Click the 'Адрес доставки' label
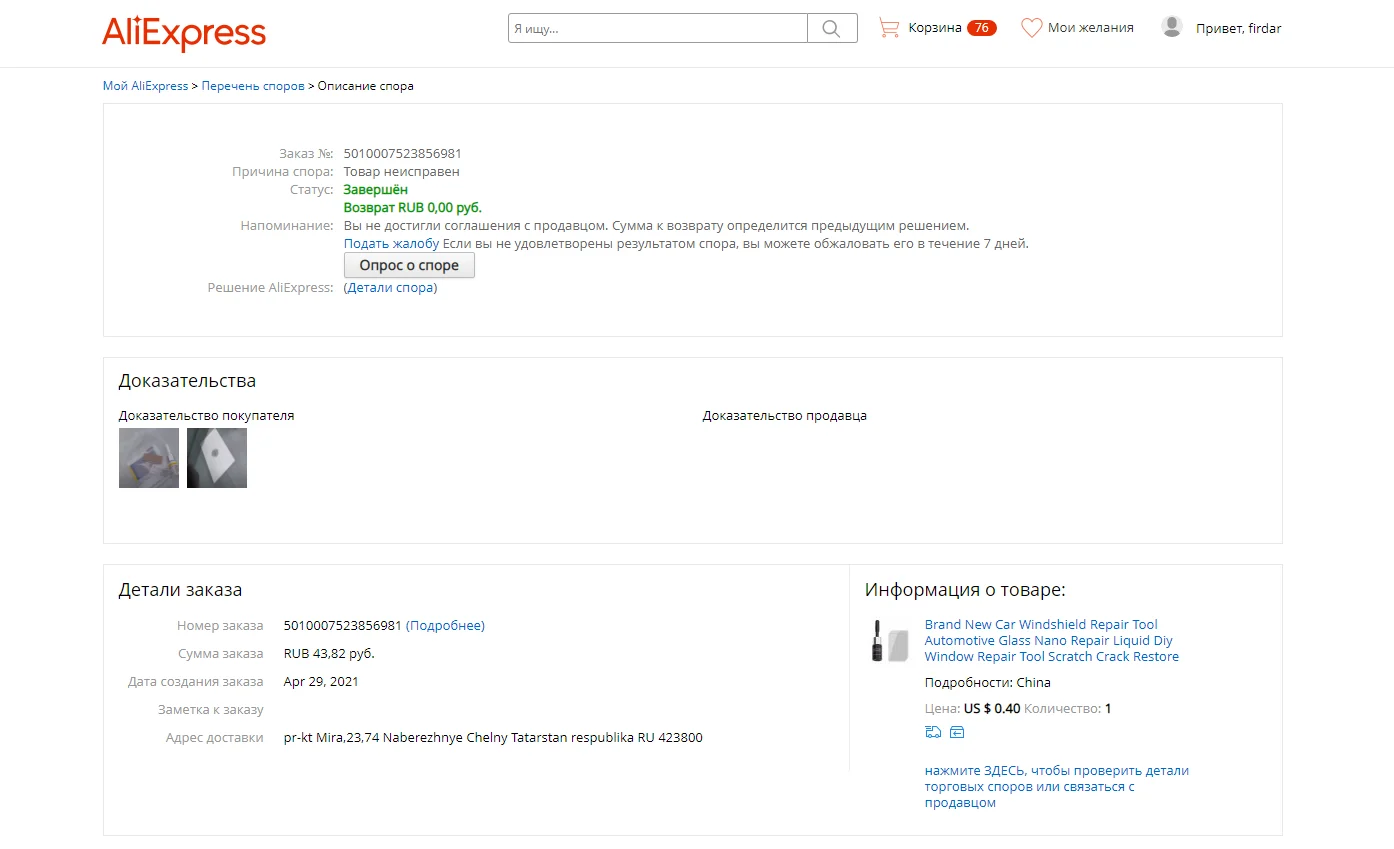The width and height of the screenshot is (1394, 849). 215,738
